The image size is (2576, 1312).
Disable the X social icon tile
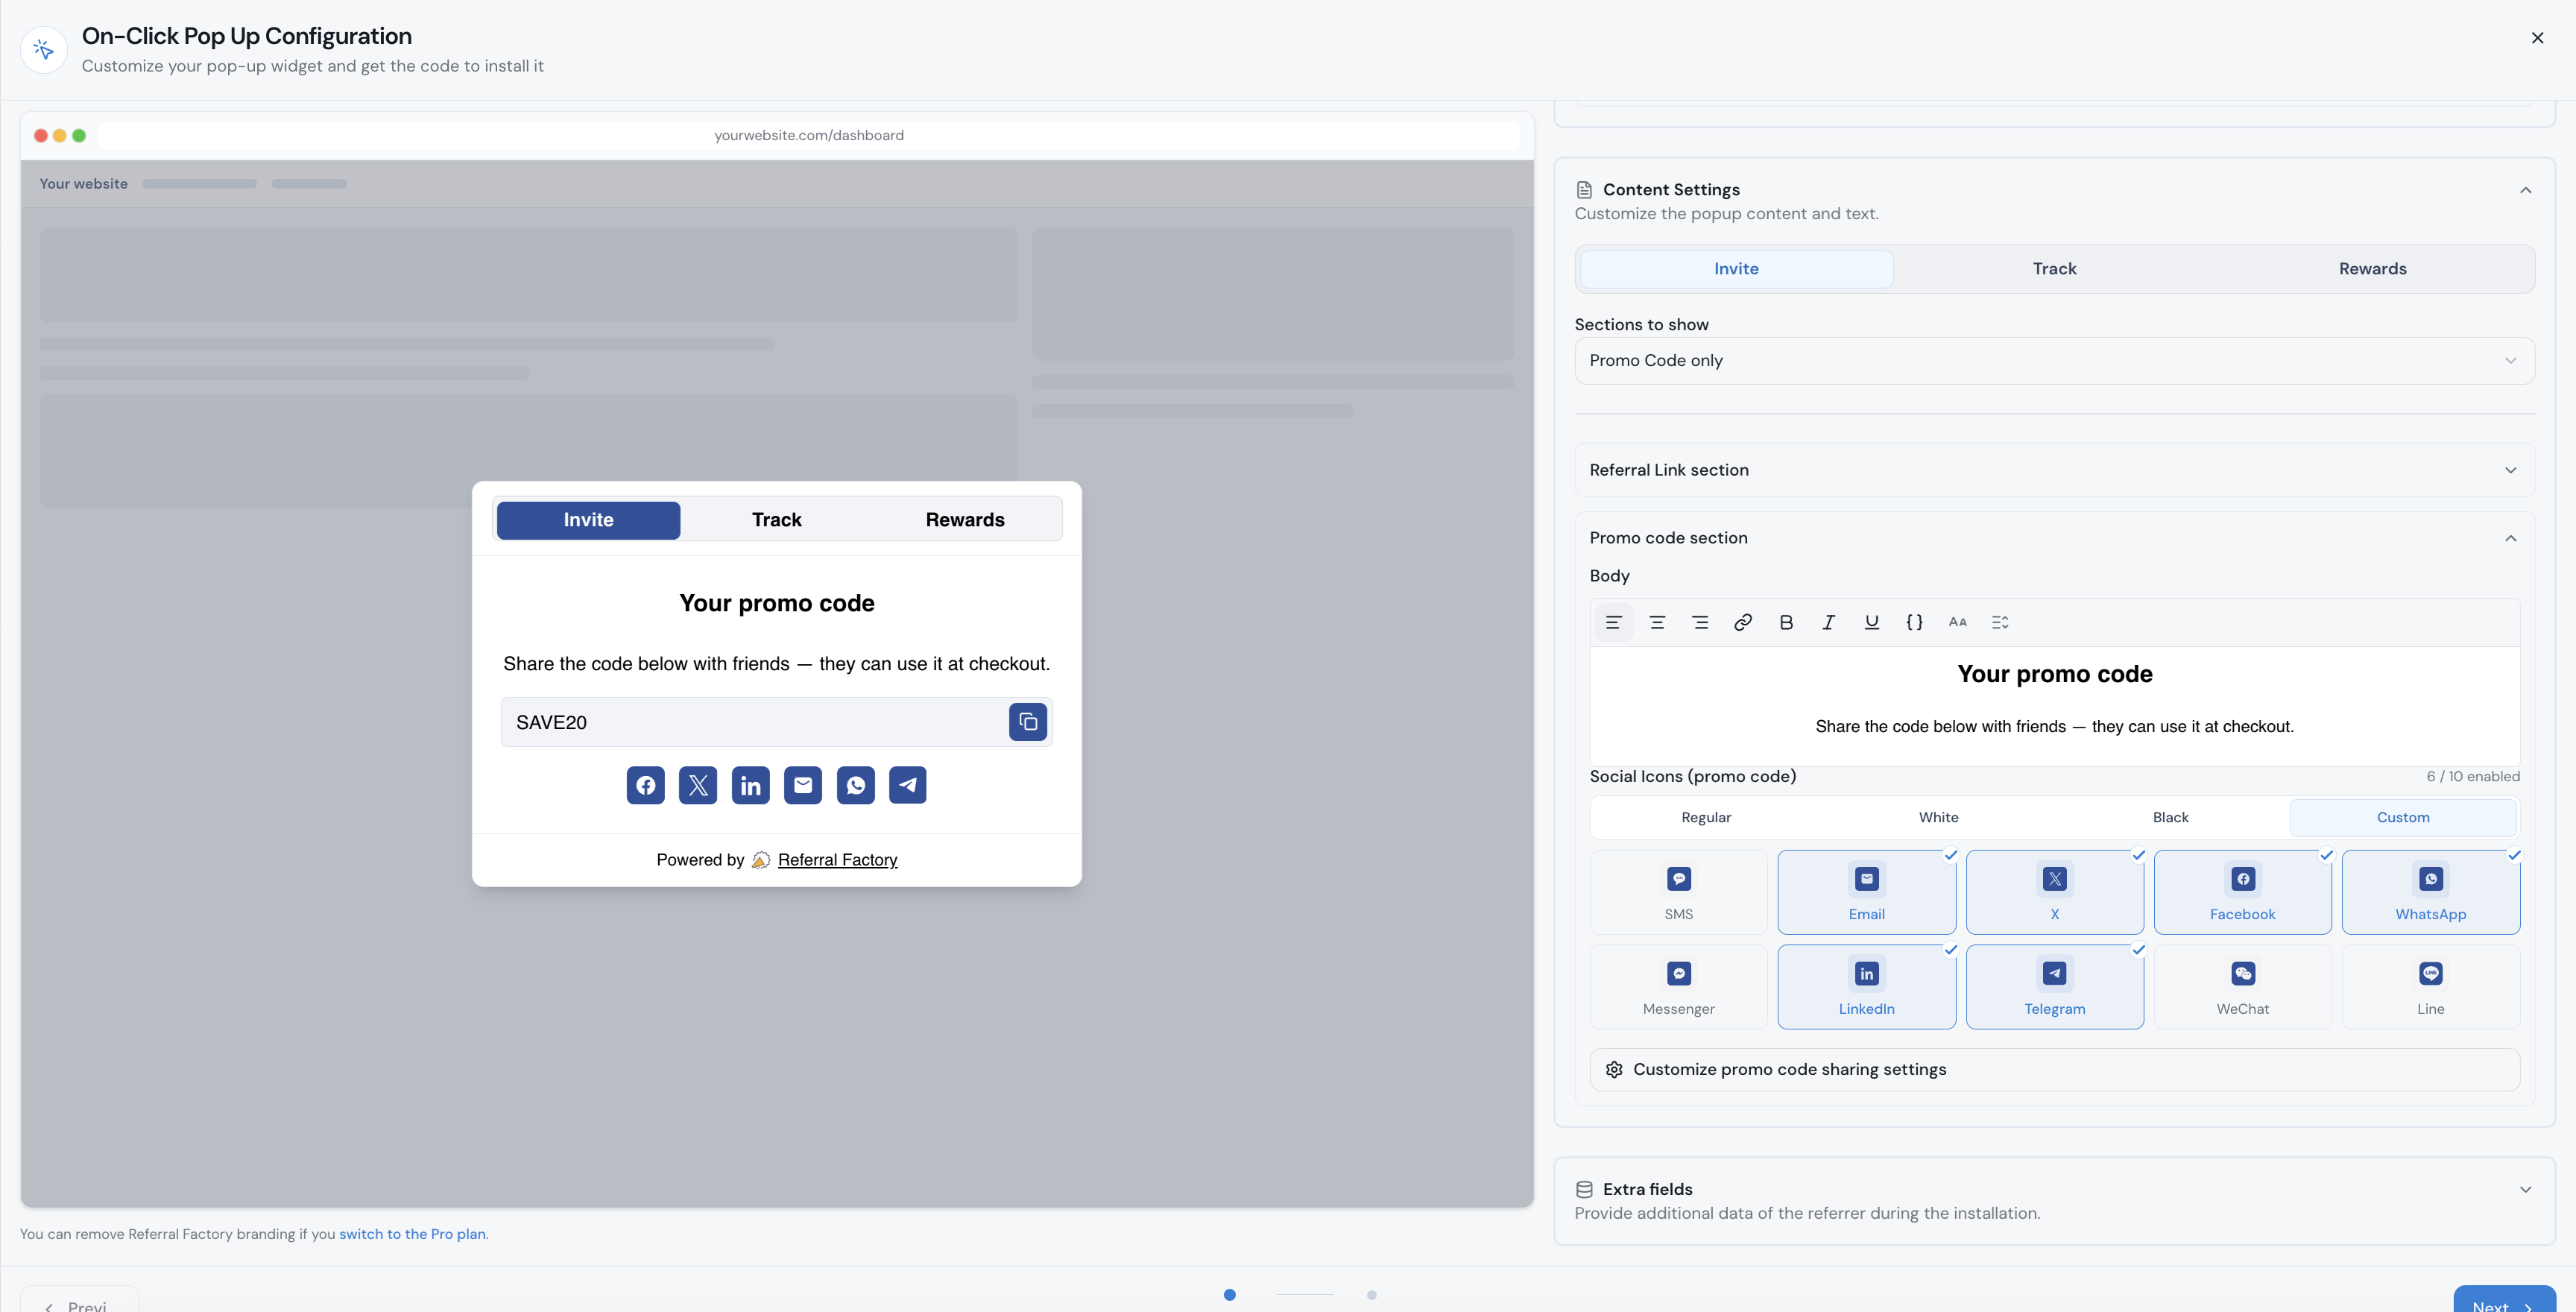[x=2055, y=892]
